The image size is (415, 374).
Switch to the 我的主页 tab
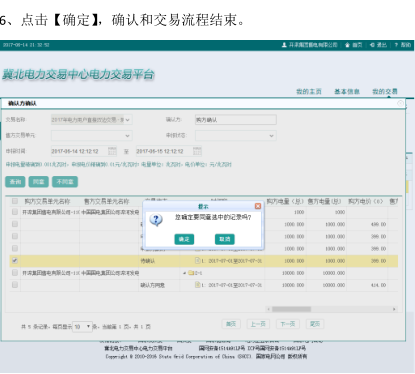point(309,92)
